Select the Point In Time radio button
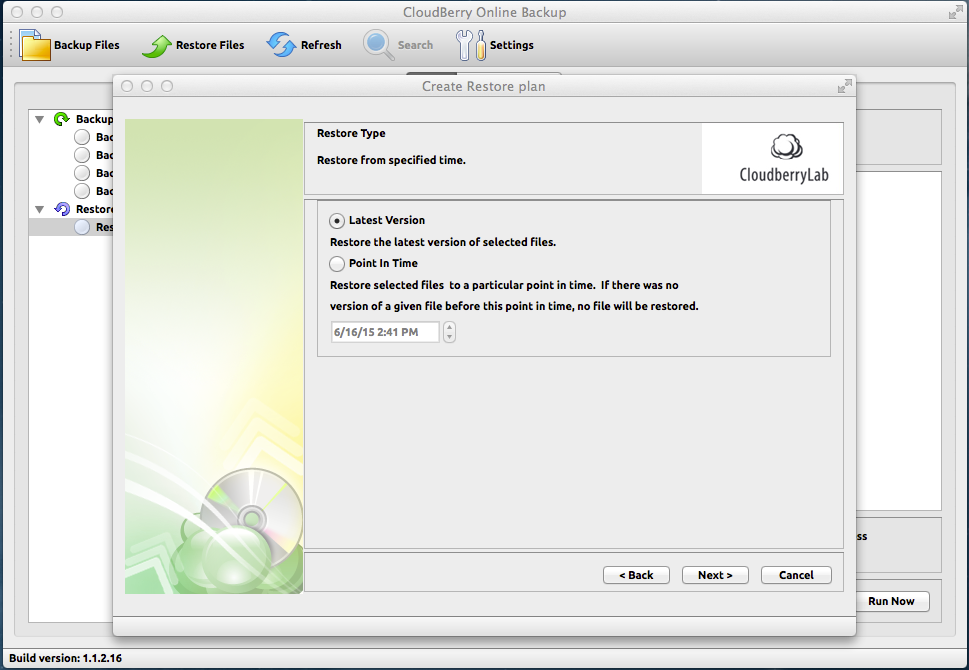Image resolution: width=969 pixels, height=670 pixels. [x=337, y=264]
